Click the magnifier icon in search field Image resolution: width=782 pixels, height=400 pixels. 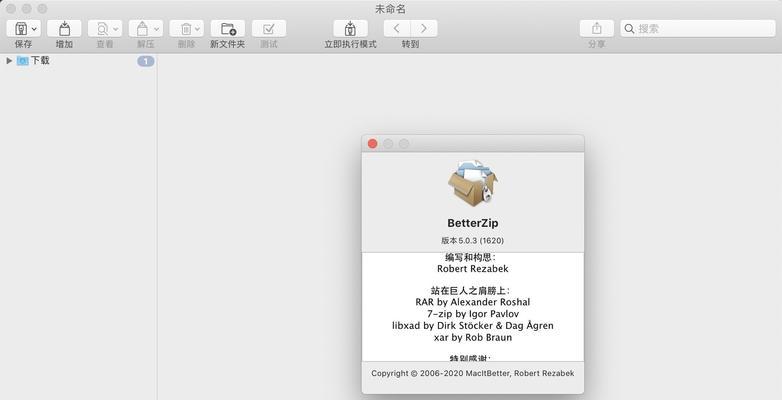click(629, 29)
